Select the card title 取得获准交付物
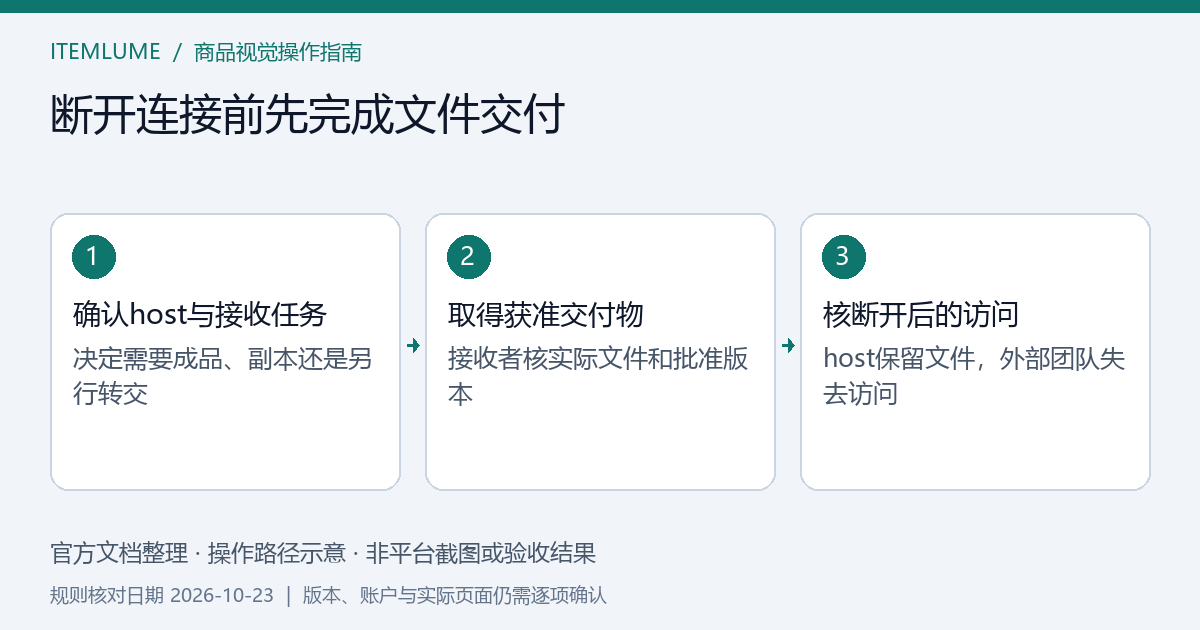This screenshot has width=1200, height=630. [545, 315]
